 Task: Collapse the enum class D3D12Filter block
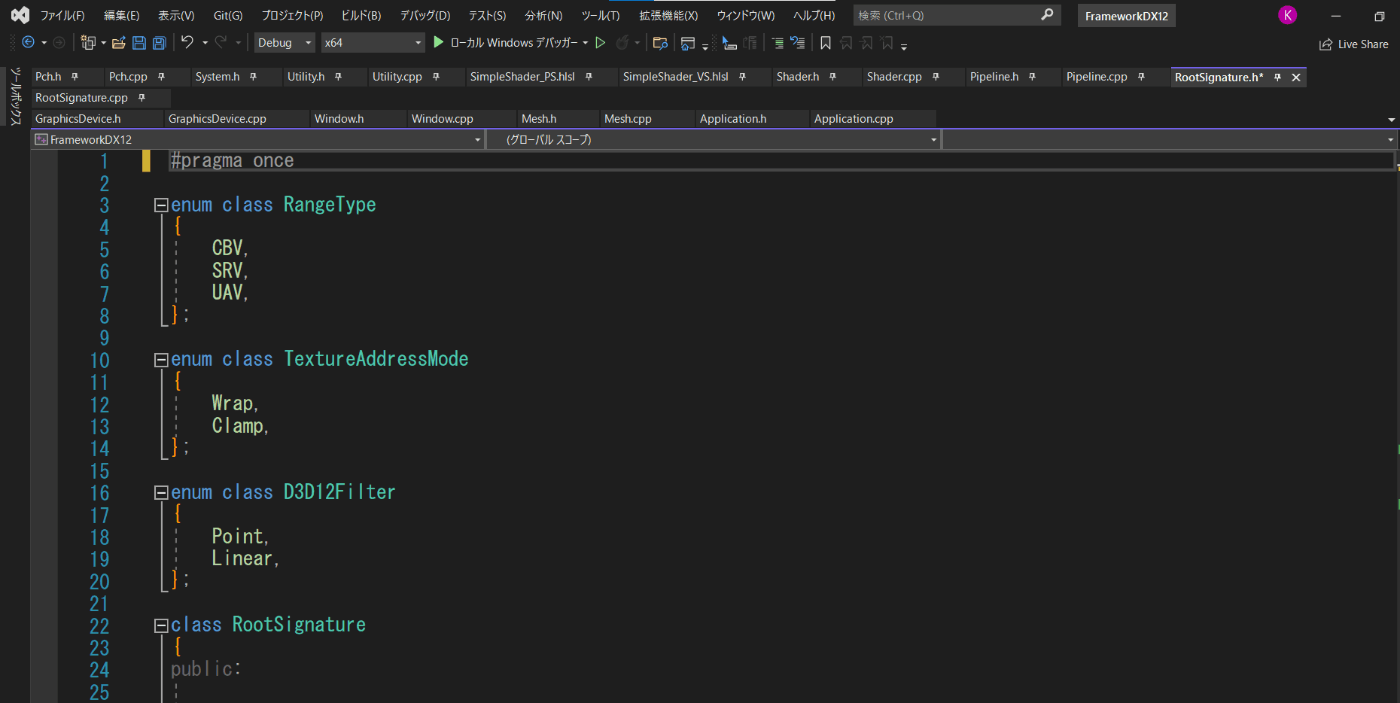tap(161, 492)
